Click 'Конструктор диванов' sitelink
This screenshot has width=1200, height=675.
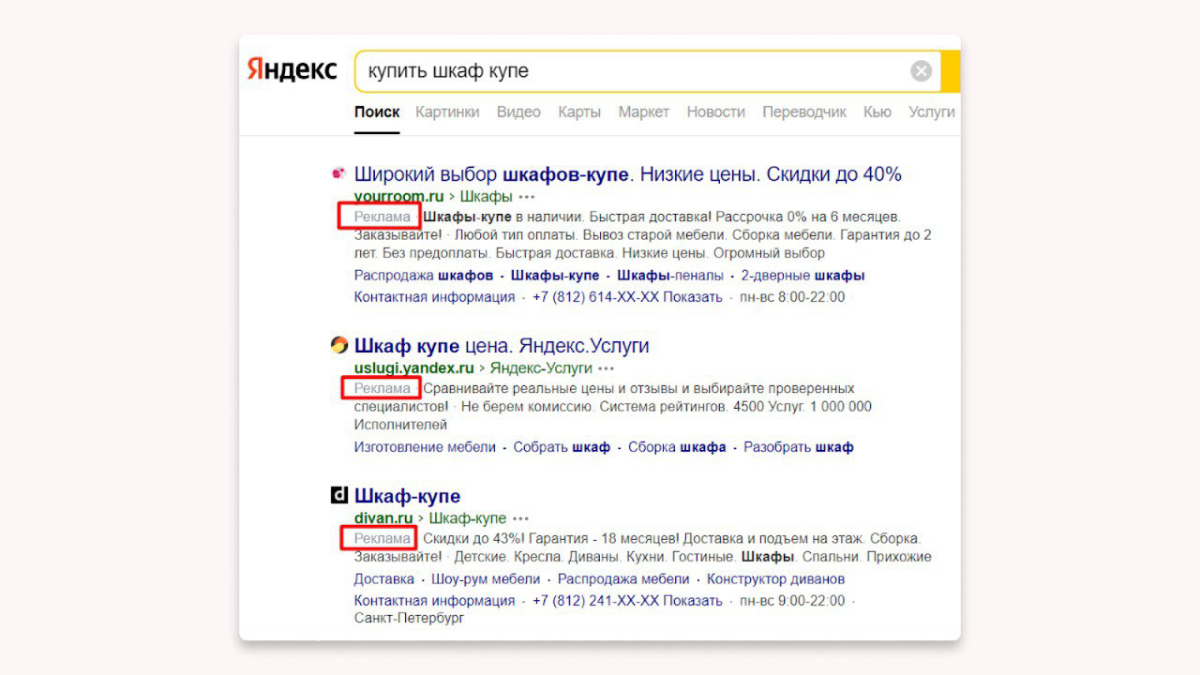(x=775, y=579)
